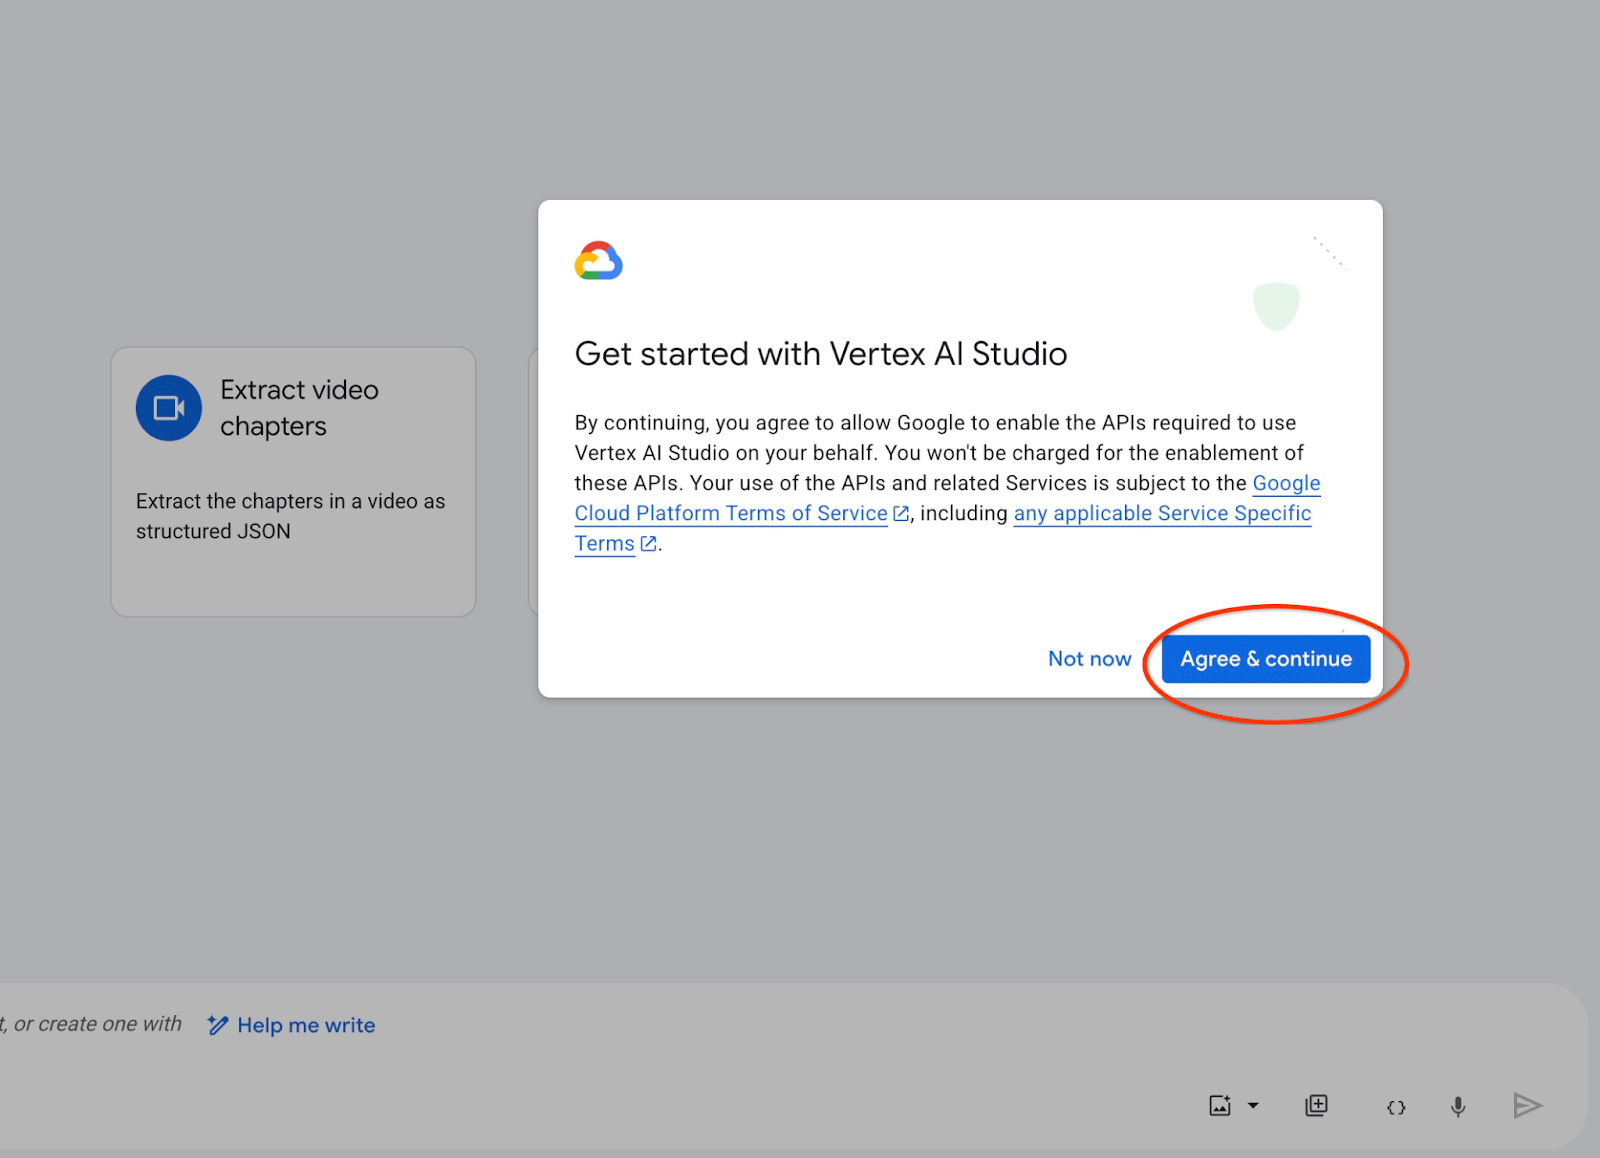This screenshot has width=1600, height=1158.
Task: Click the Help me write link
Action: coord(306,1025)
